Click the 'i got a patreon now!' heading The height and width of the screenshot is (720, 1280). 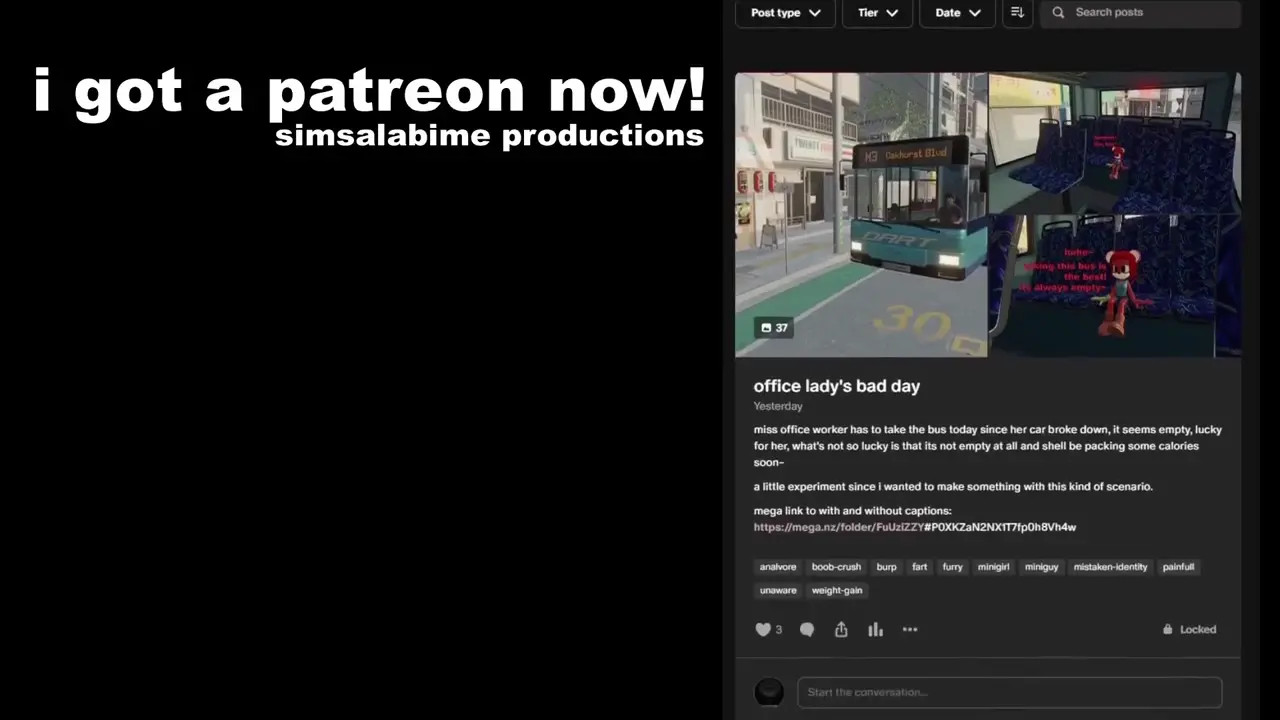click(x=370, y=90)
